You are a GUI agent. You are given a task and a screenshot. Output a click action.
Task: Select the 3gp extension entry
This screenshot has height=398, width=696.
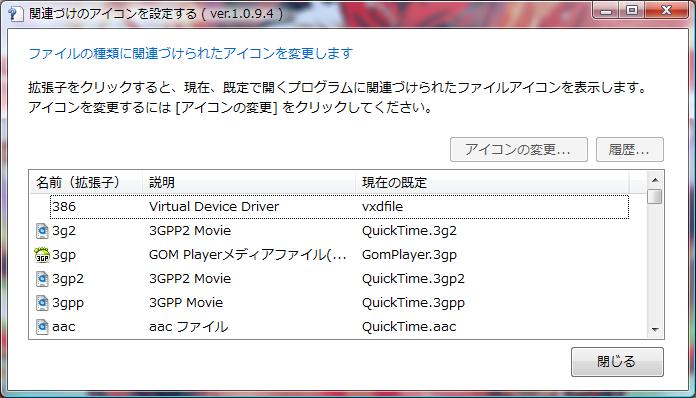[64, 255]
